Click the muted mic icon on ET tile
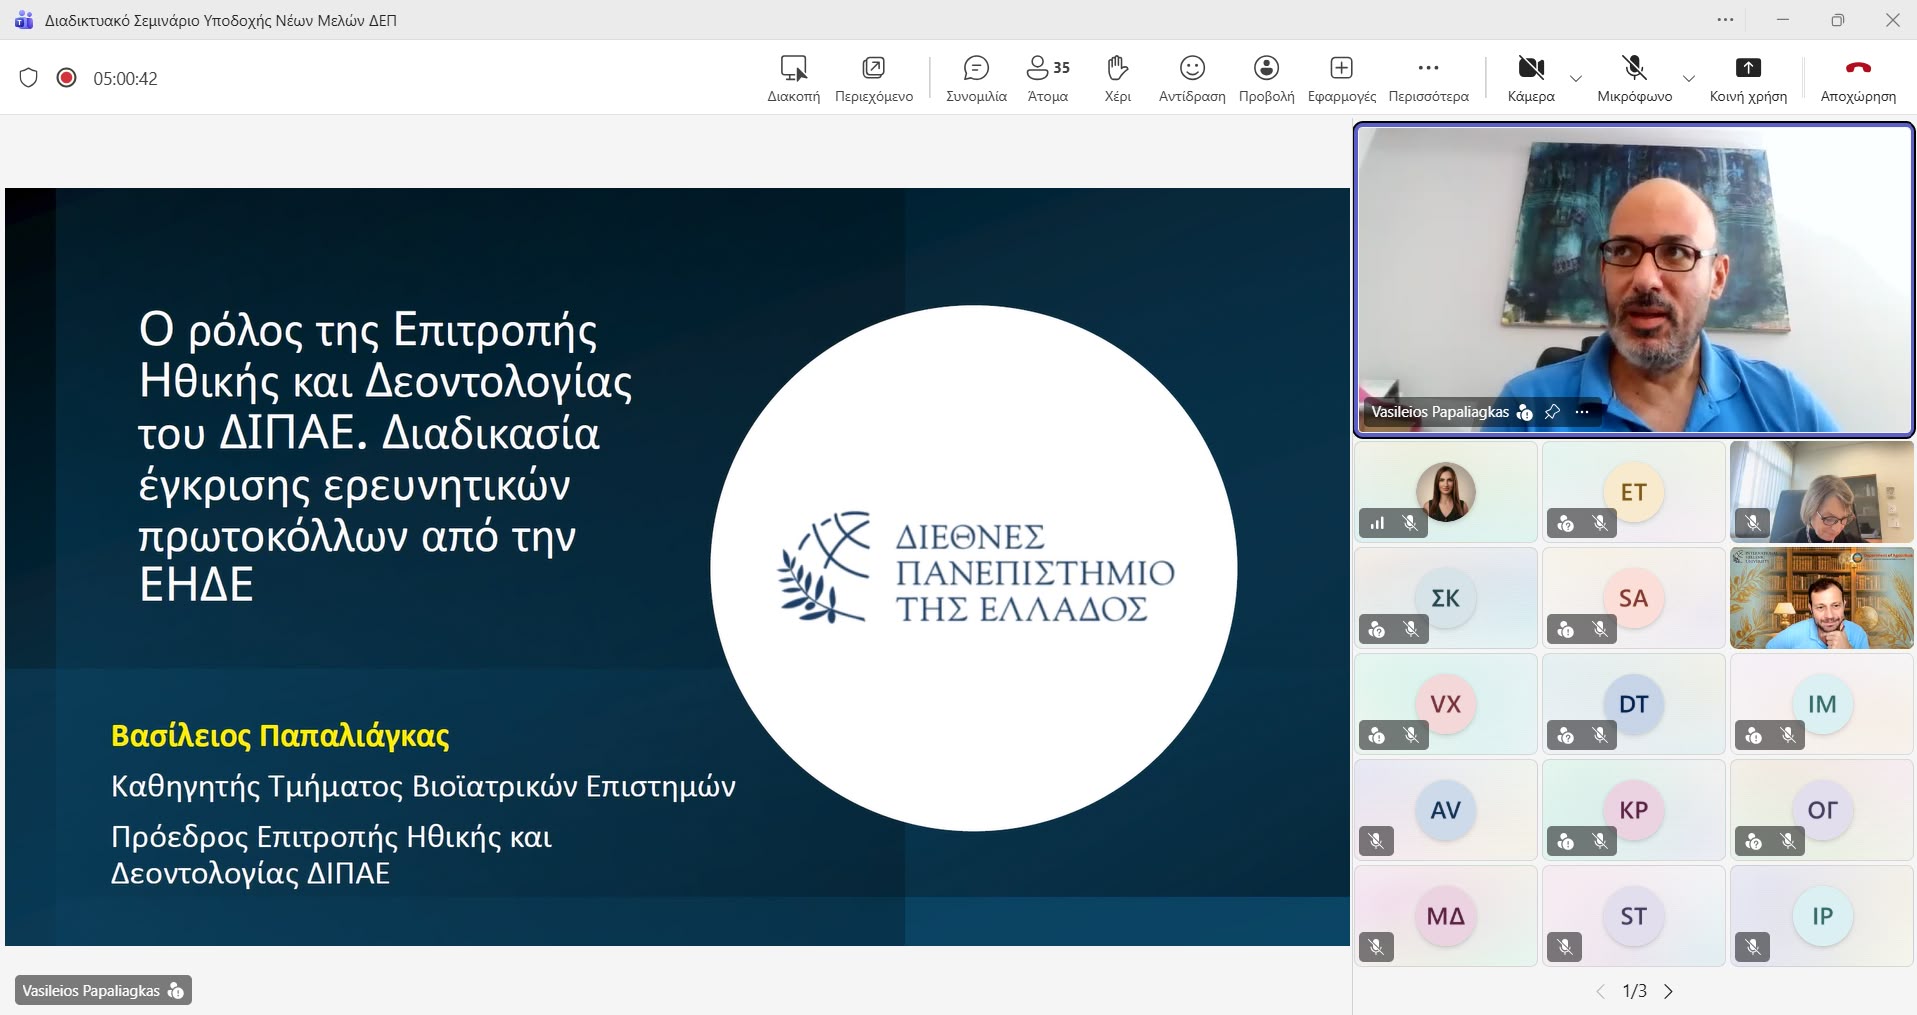 click(x=1600, y=523)
